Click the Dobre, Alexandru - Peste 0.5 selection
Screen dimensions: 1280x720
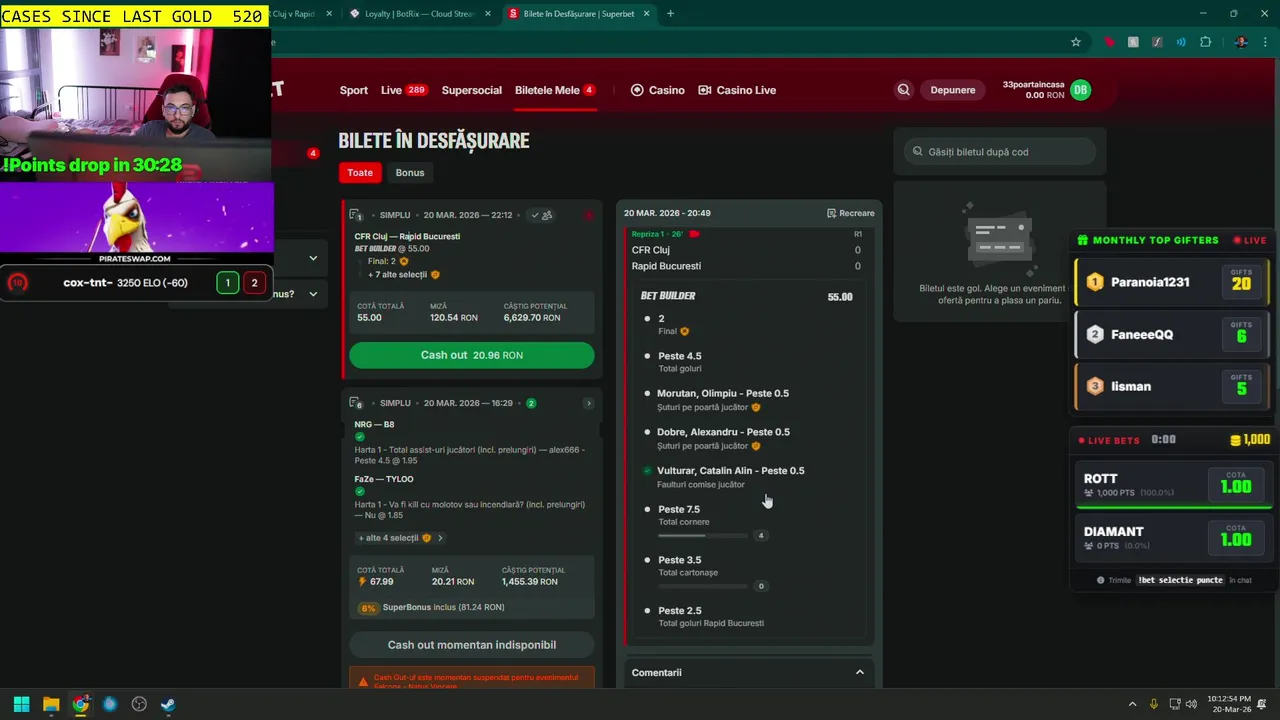(723, 438)
